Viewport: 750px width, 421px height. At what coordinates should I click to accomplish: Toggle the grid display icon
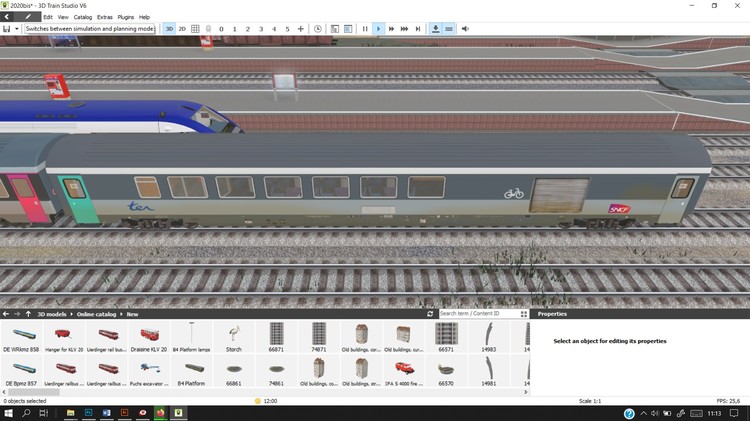pyautogui.click(x=195, y=29)
